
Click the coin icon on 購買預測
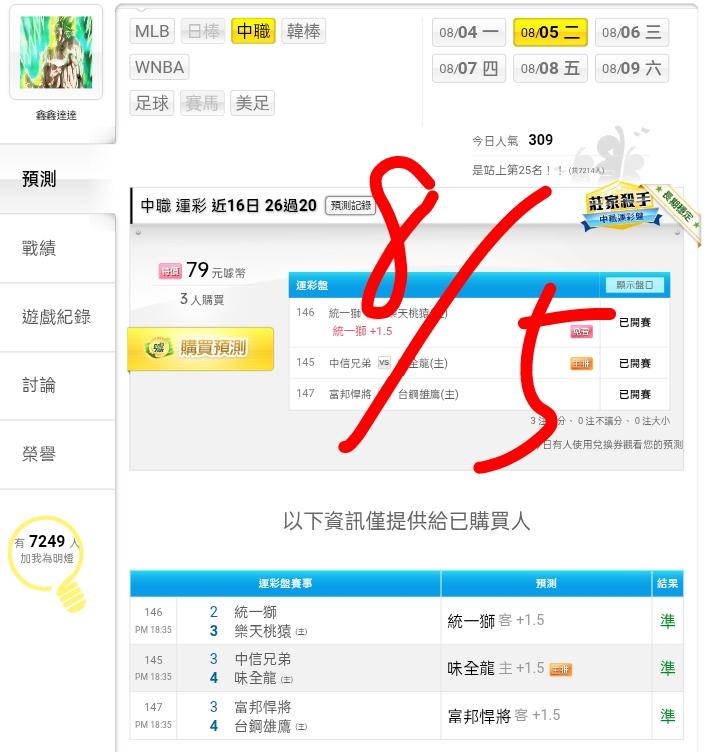click(x=159, y=347)
